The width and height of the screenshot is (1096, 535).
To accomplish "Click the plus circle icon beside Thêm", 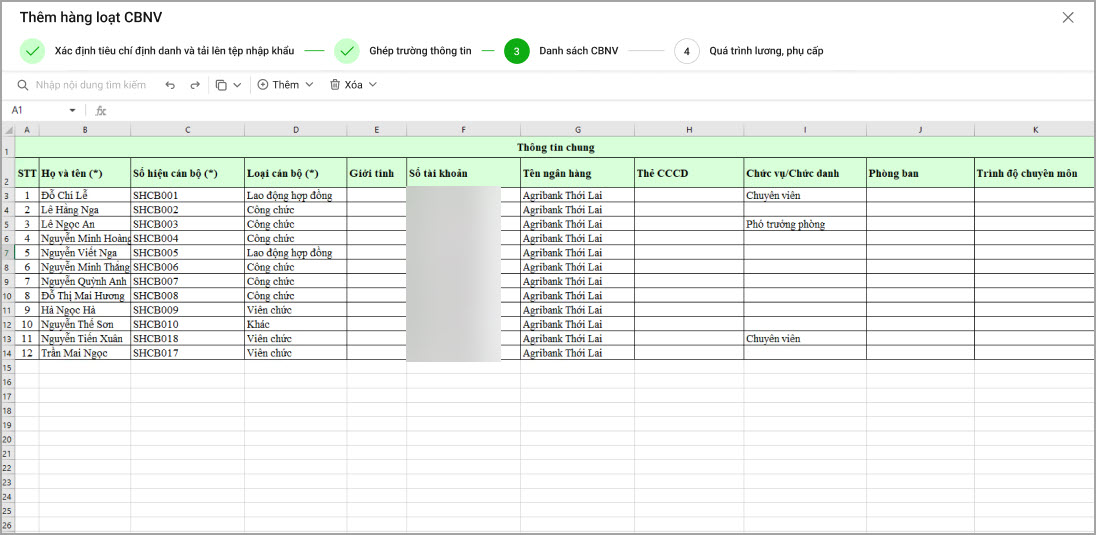I will point(263,85).
